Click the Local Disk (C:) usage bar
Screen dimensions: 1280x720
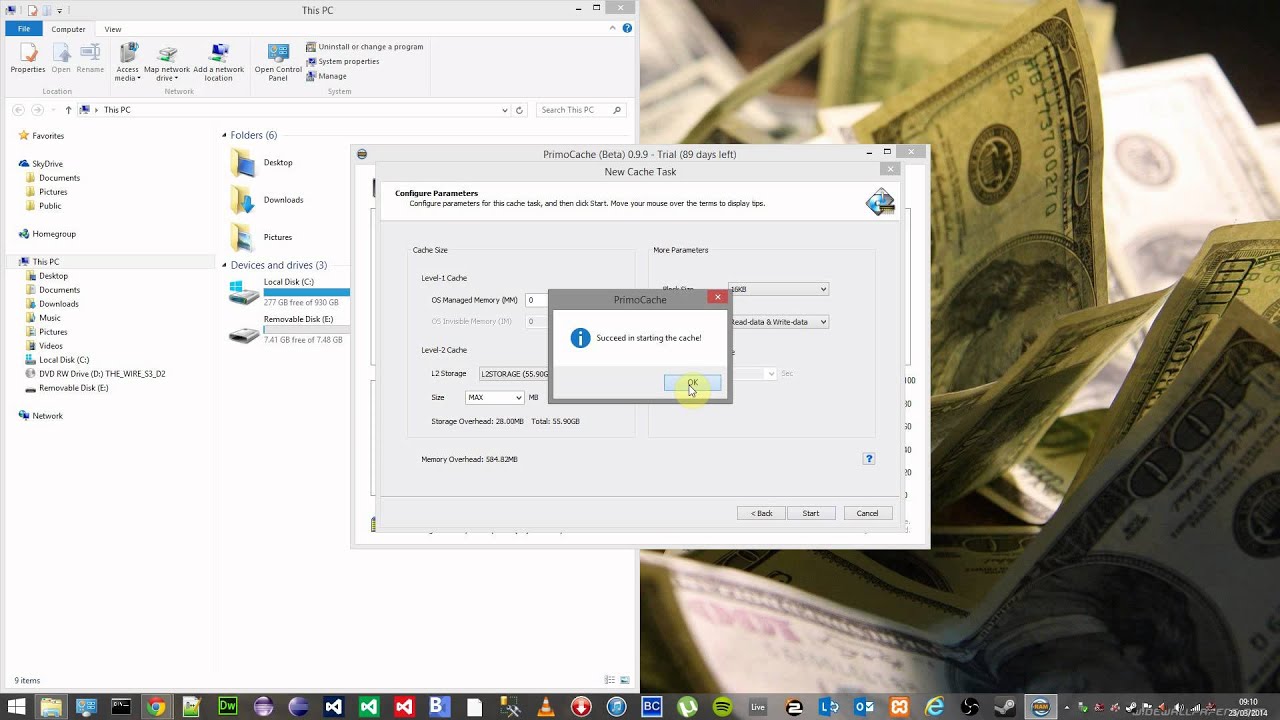[x=306, y=292]
